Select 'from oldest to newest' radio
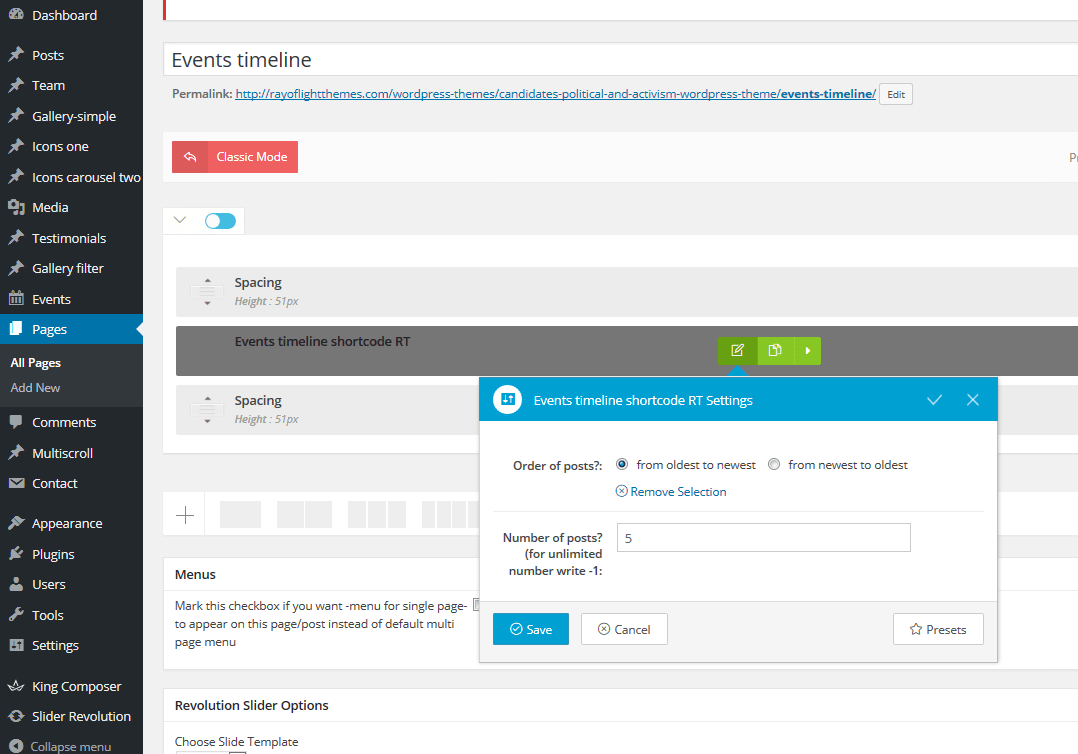The image size is (1078, 754). pyautogui.click(x=622, y=464)
